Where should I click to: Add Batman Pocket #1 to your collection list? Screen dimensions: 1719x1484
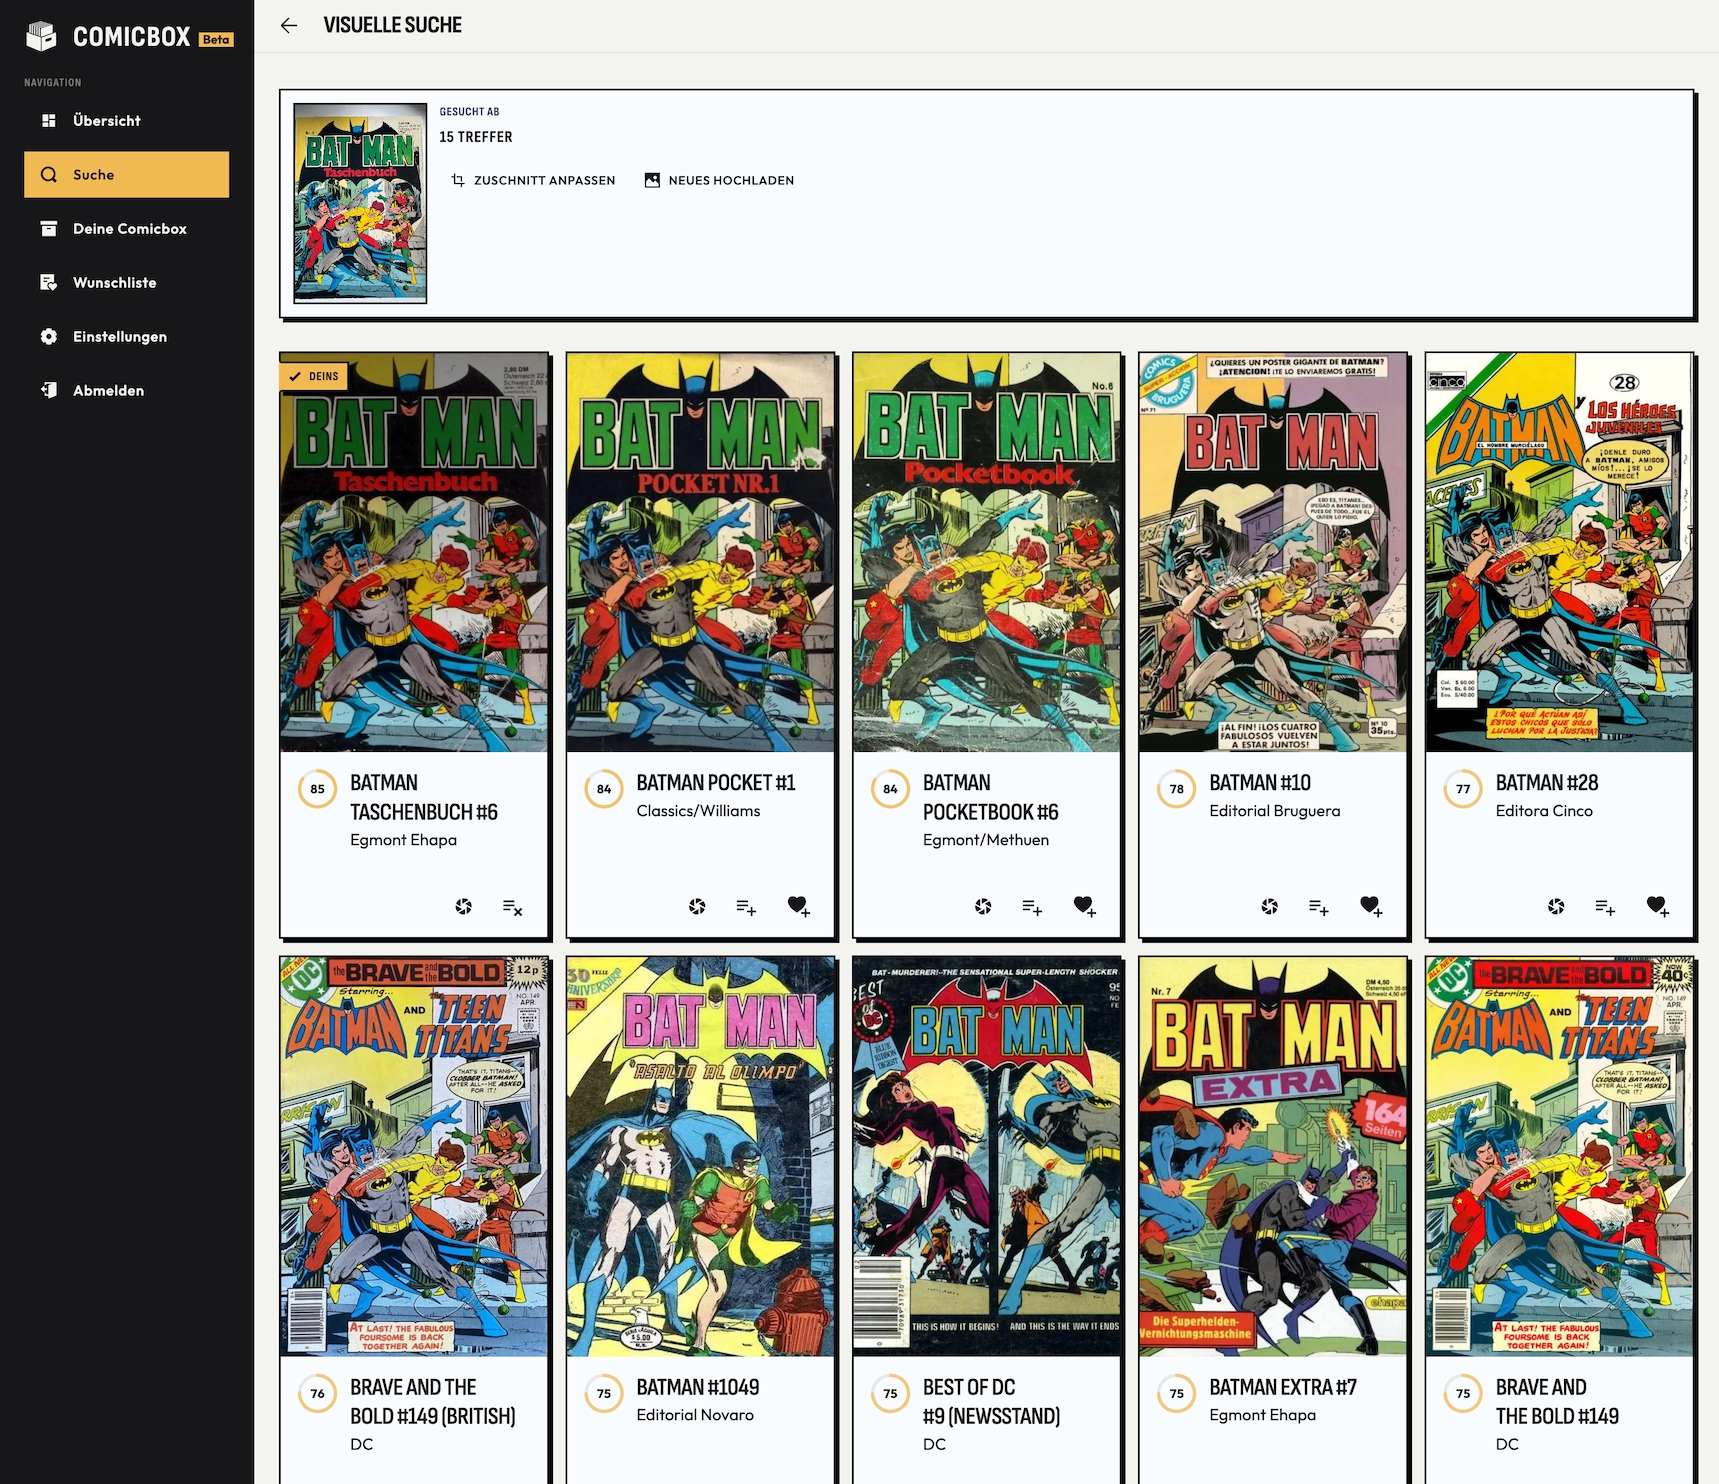point(746,908)
